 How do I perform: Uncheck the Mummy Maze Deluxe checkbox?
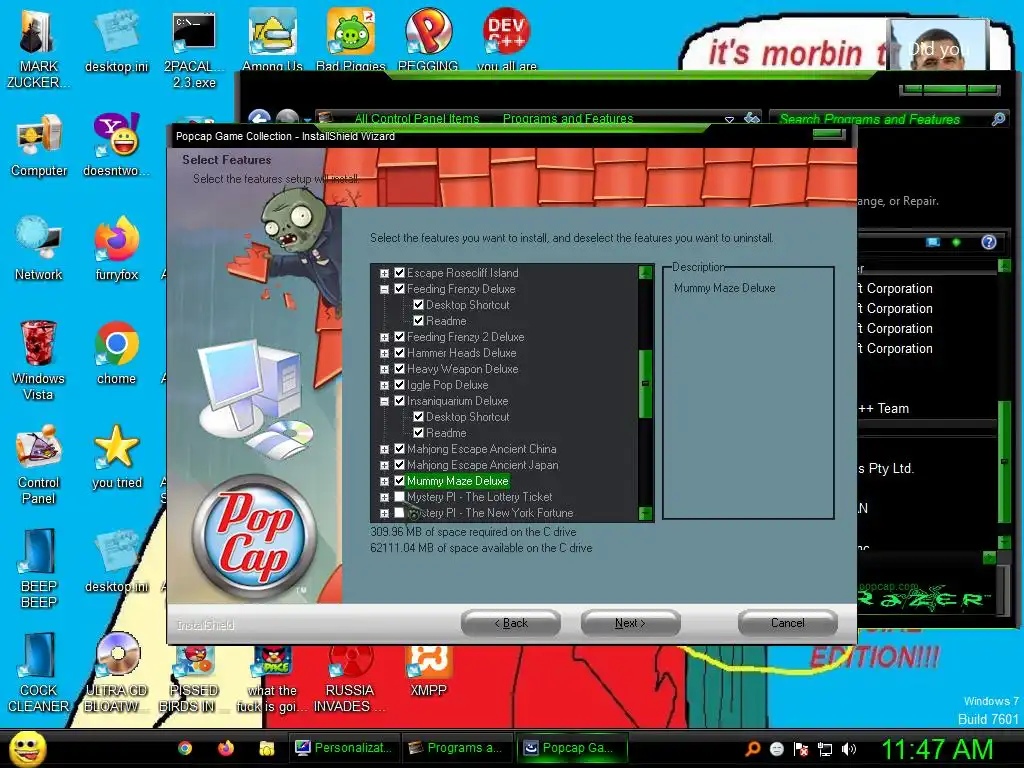400,481
